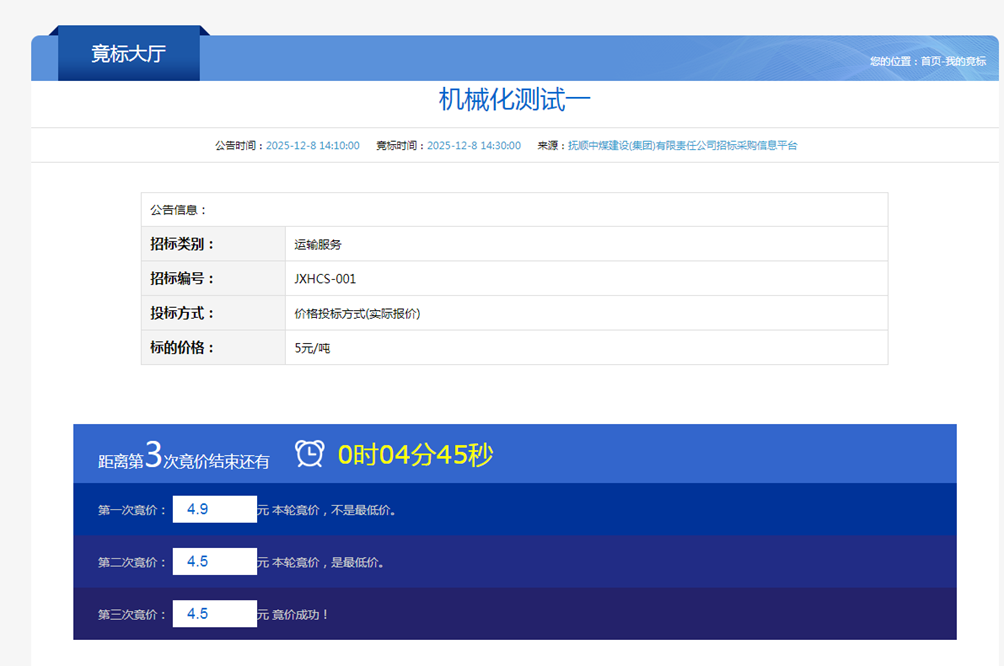1004x666 pixels.
Task: Click the 招标编号： row label
Action: [182, 279]
